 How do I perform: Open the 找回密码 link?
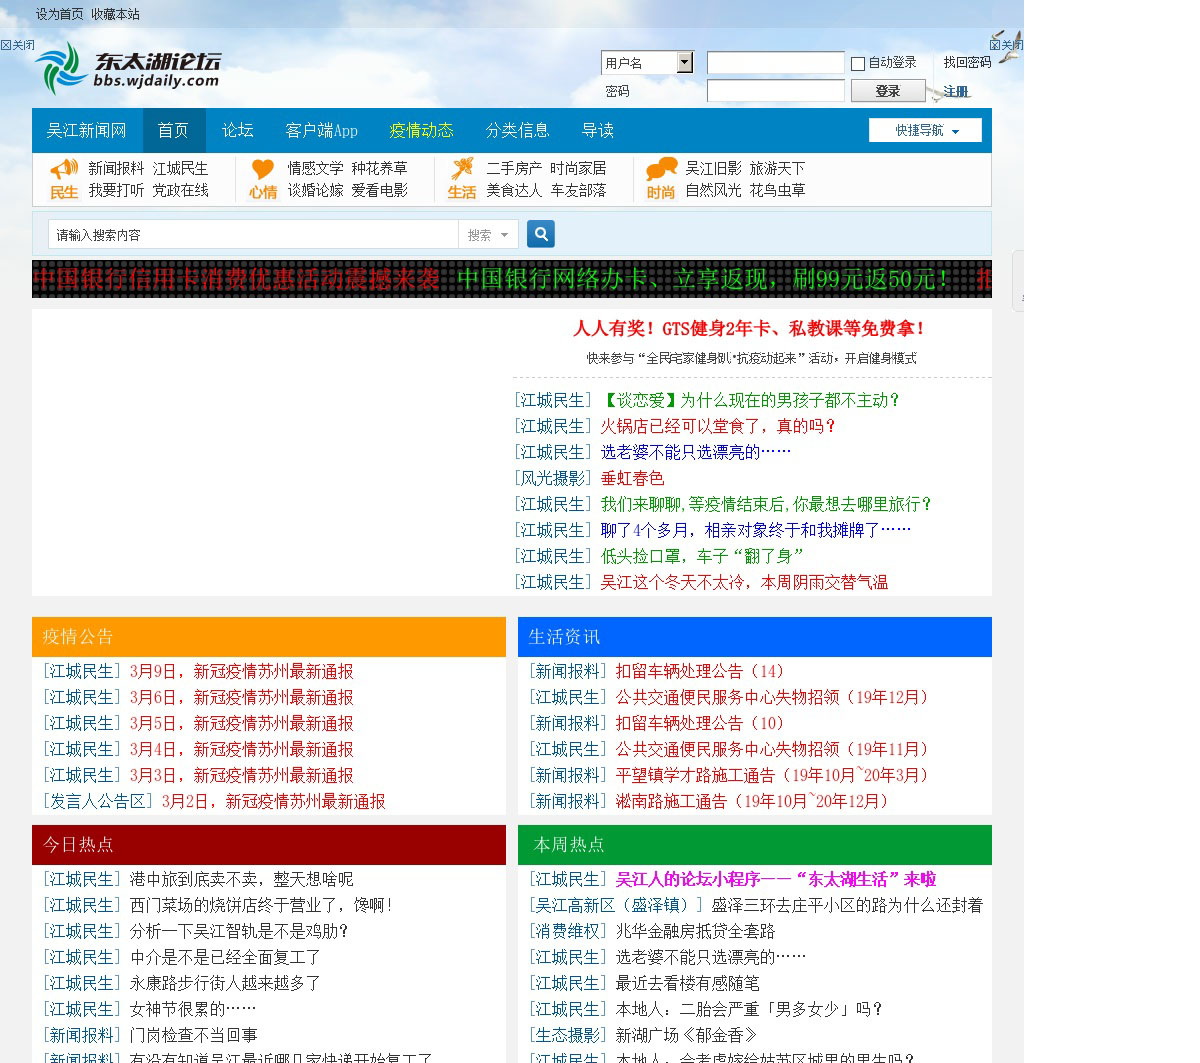pyautogui.click(x=967, y=63)
